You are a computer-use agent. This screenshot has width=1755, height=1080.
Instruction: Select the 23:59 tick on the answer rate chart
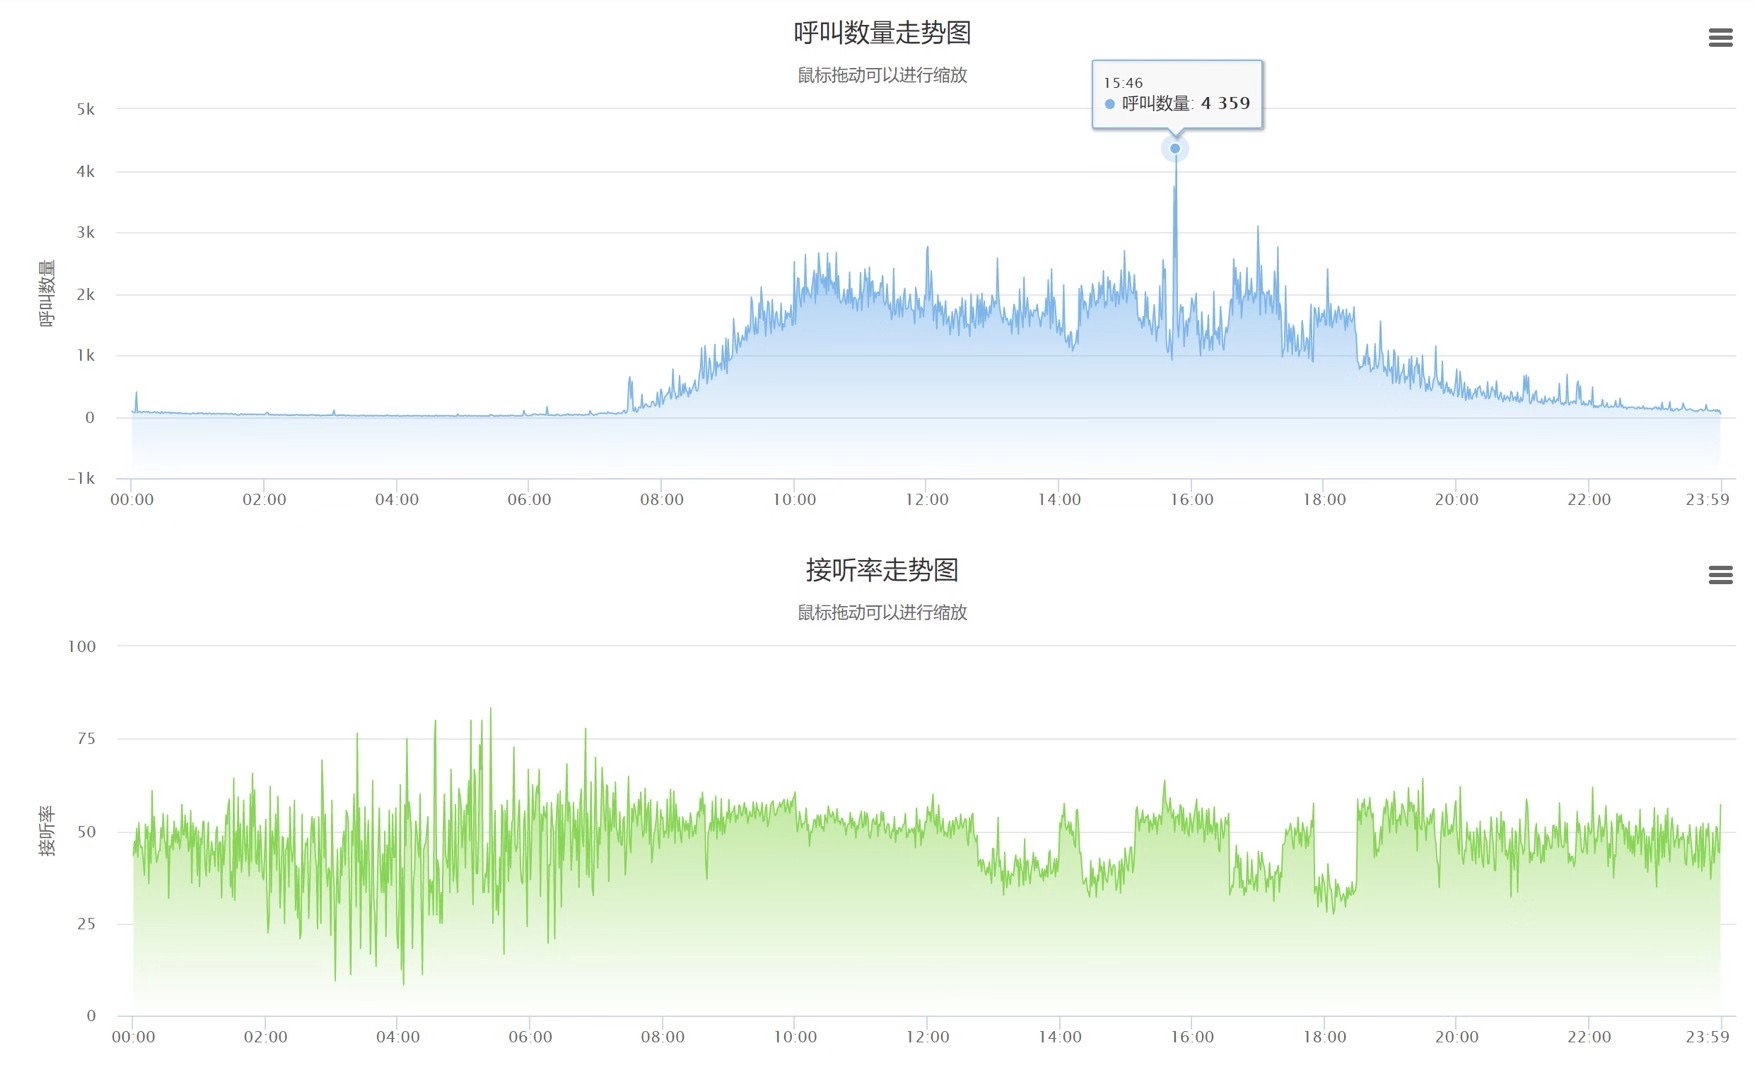click(x=1707, y=1037)
